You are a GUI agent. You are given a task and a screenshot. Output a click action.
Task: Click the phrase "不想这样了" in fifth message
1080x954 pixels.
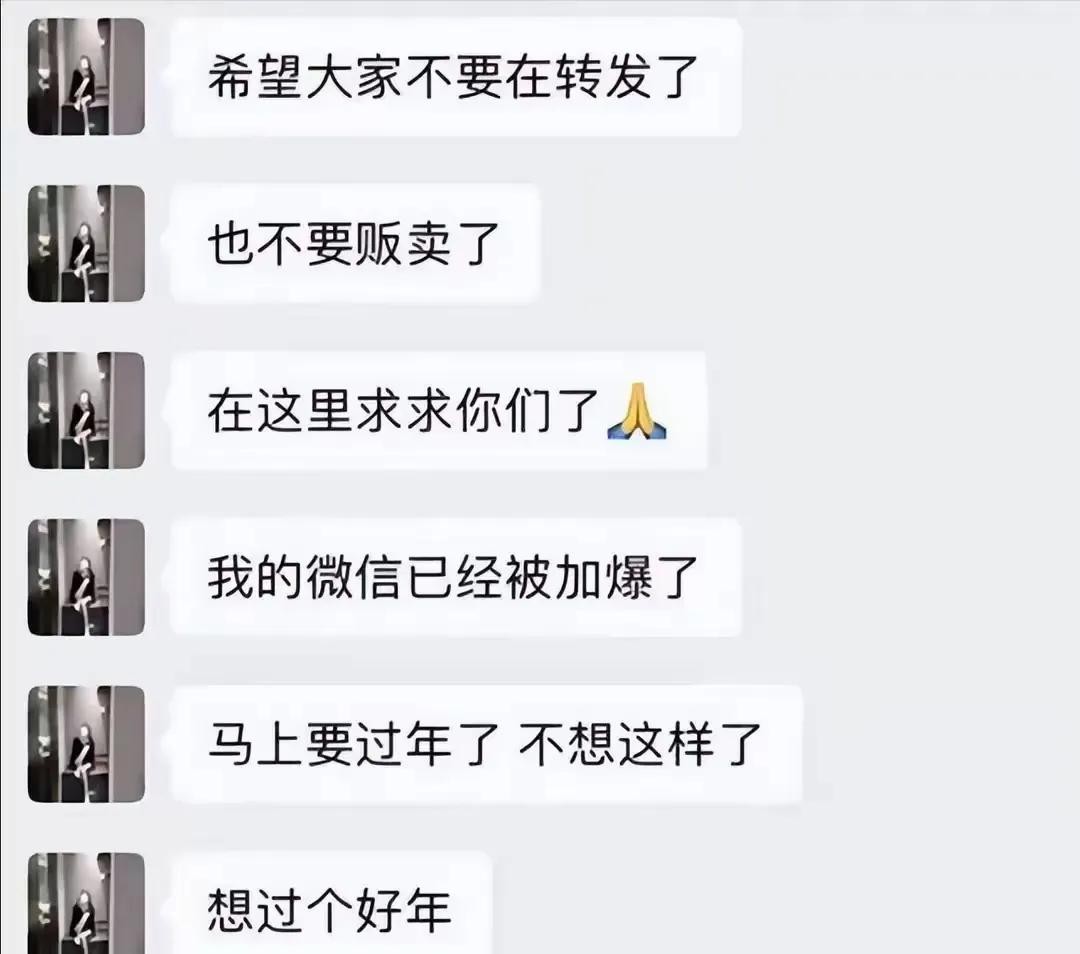(640, 745)
